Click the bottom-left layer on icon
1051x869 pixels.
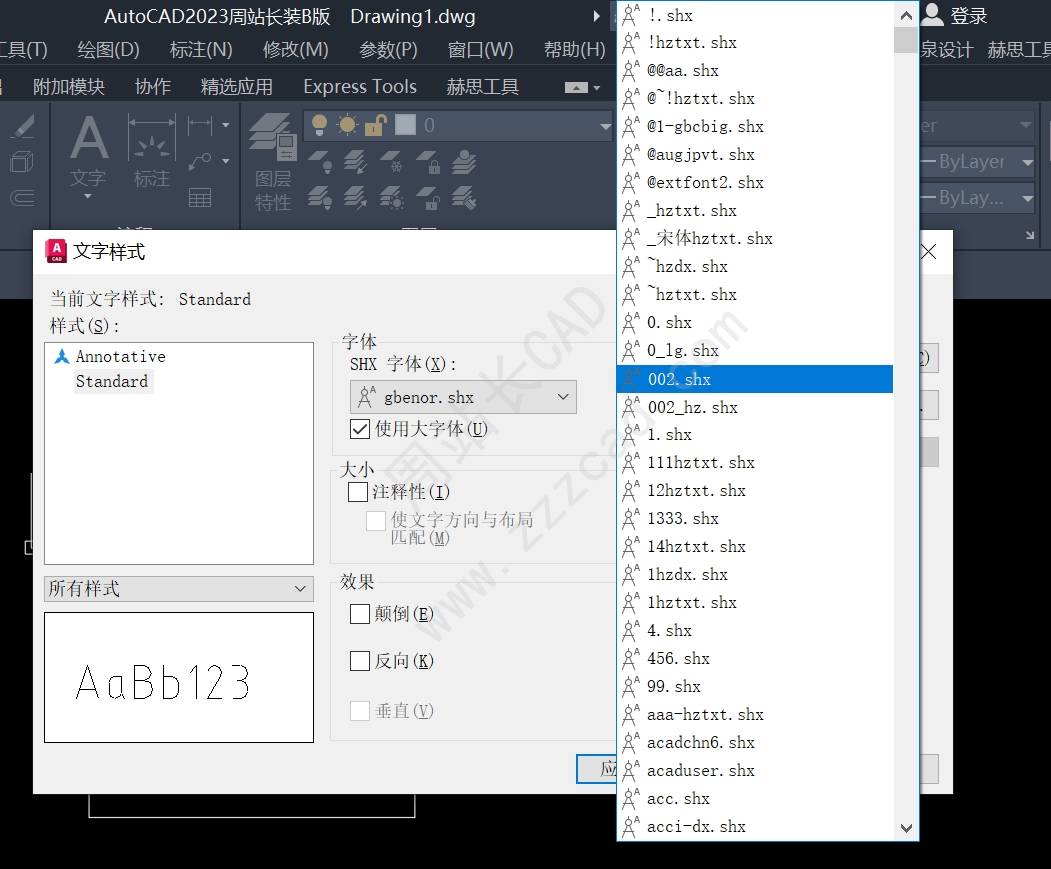point(320,198)
